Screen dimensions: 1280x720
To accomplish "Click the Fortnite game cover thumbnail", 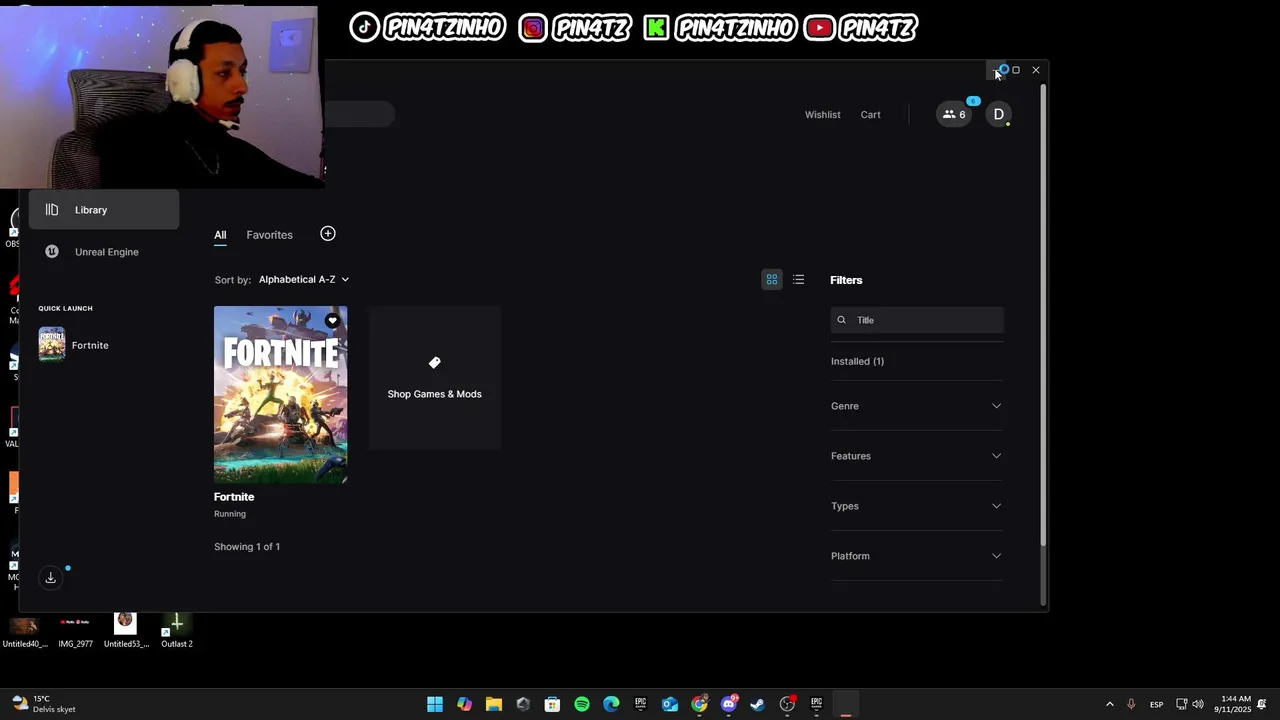I will coord(281,394).
